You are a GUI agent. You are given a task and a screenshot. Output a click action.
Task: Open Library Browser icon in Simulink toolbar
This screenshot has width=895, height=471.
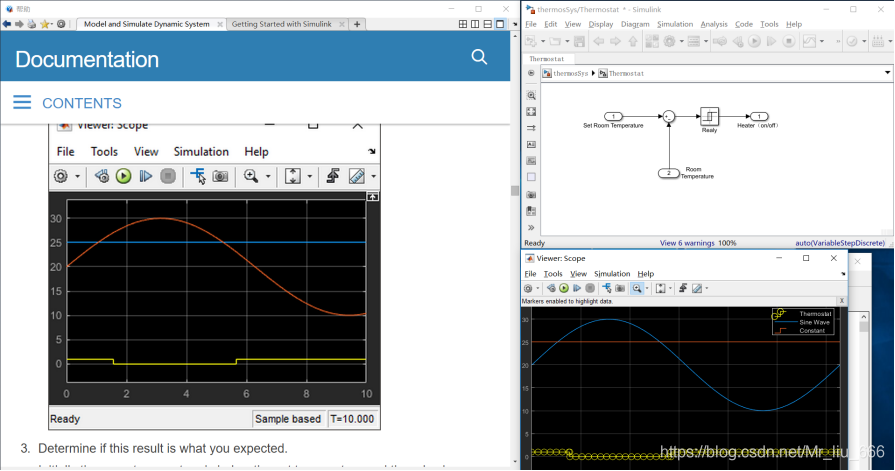(x=652, y=41)
